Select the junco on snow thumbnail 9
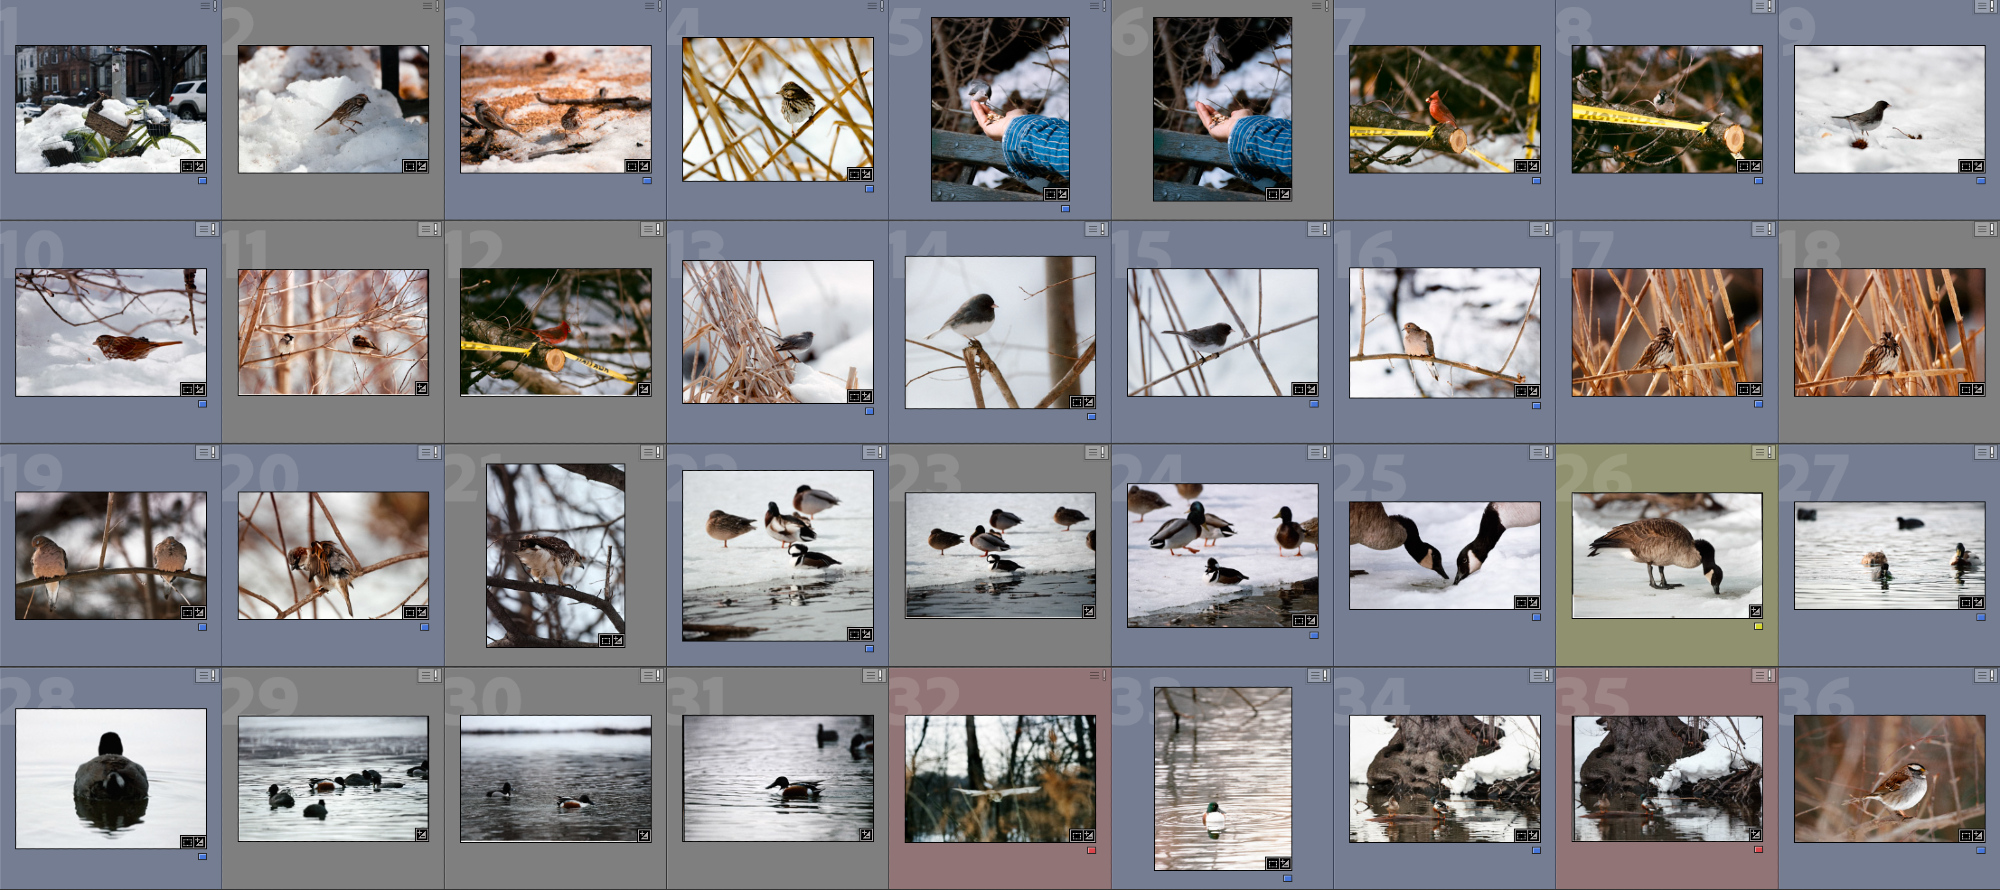This screenshot has width=2000, height=890. pos(1889,109)
